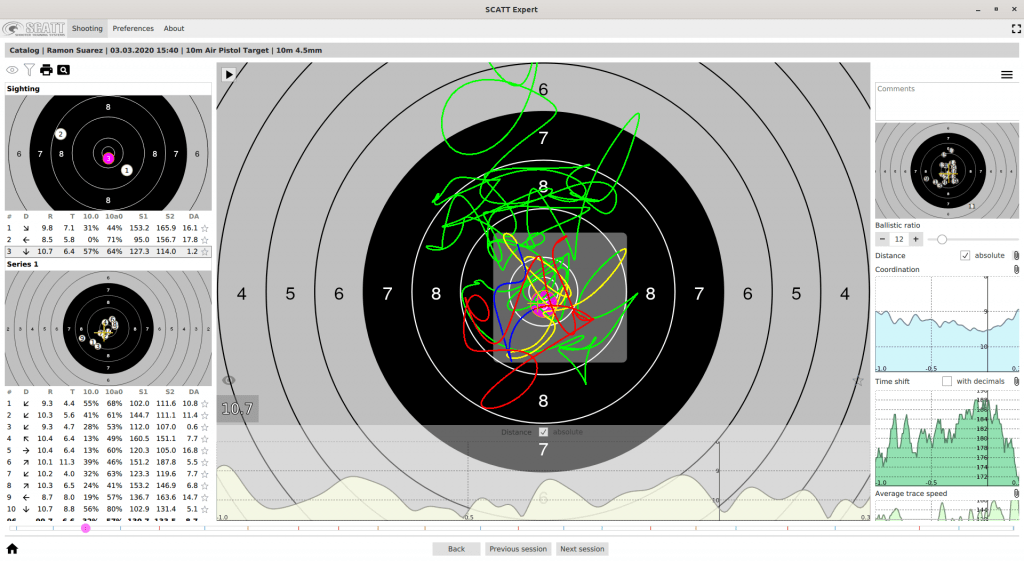
Task: Click in the Comments text field
Action: 946,102
